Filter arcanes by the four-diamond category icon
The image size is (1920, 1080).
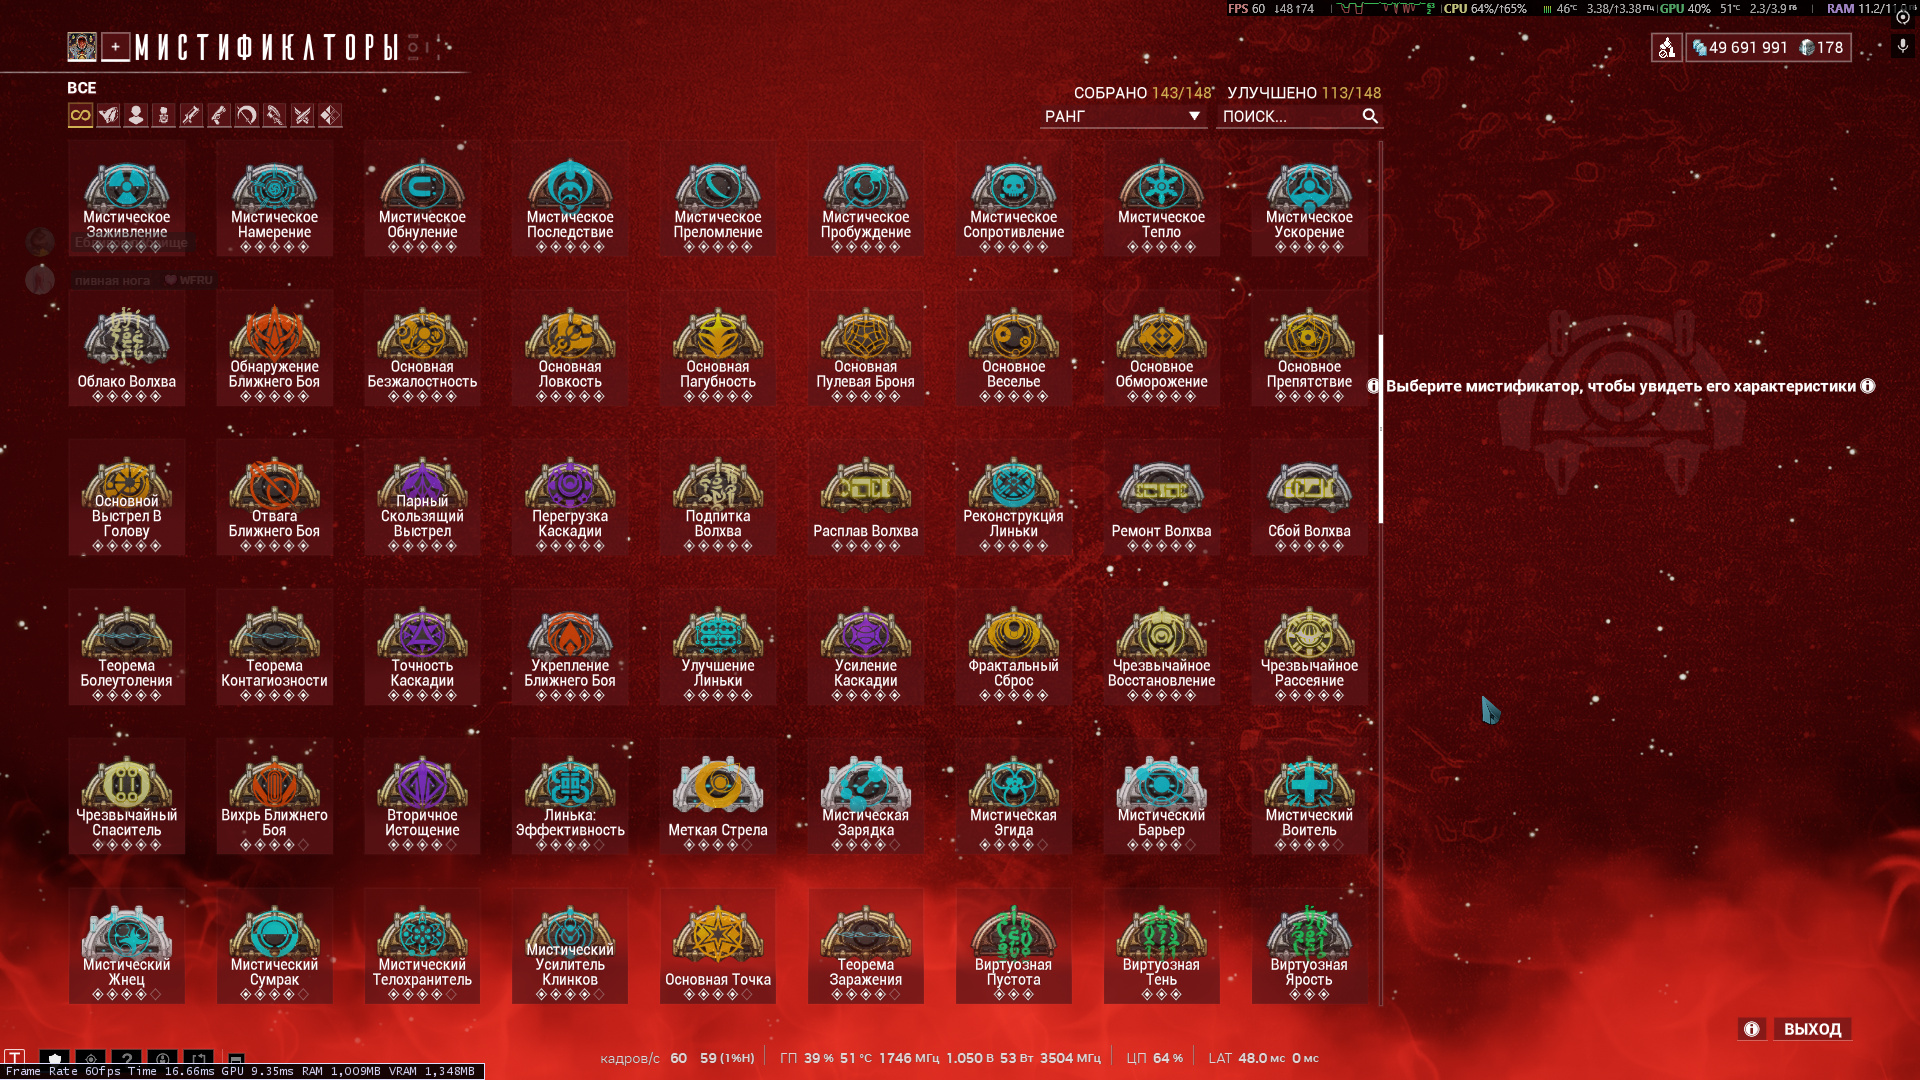(x=330, y=116)
